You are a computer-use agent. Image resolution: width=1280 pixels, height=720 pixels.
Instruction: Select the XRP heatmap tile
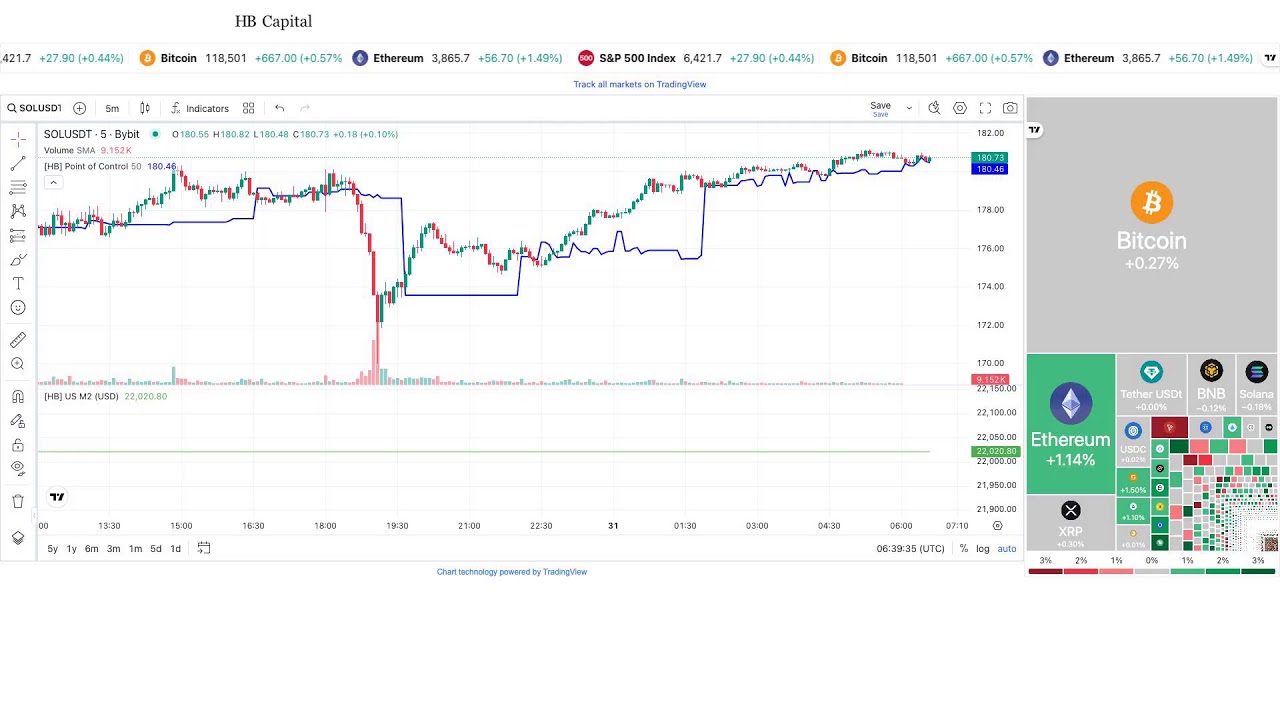pos(1071,523)
